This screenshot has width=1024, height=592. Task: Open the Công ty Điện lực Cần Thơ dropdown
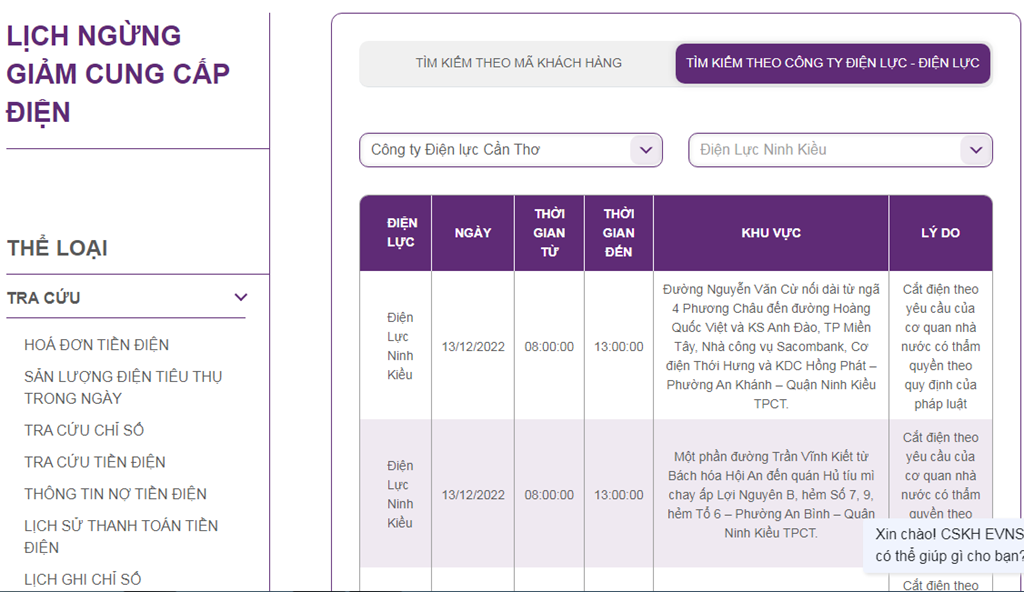510,150
